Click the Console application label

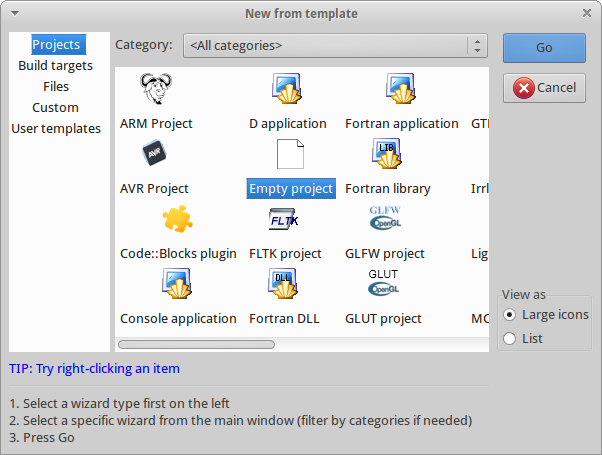click(178, 318)
